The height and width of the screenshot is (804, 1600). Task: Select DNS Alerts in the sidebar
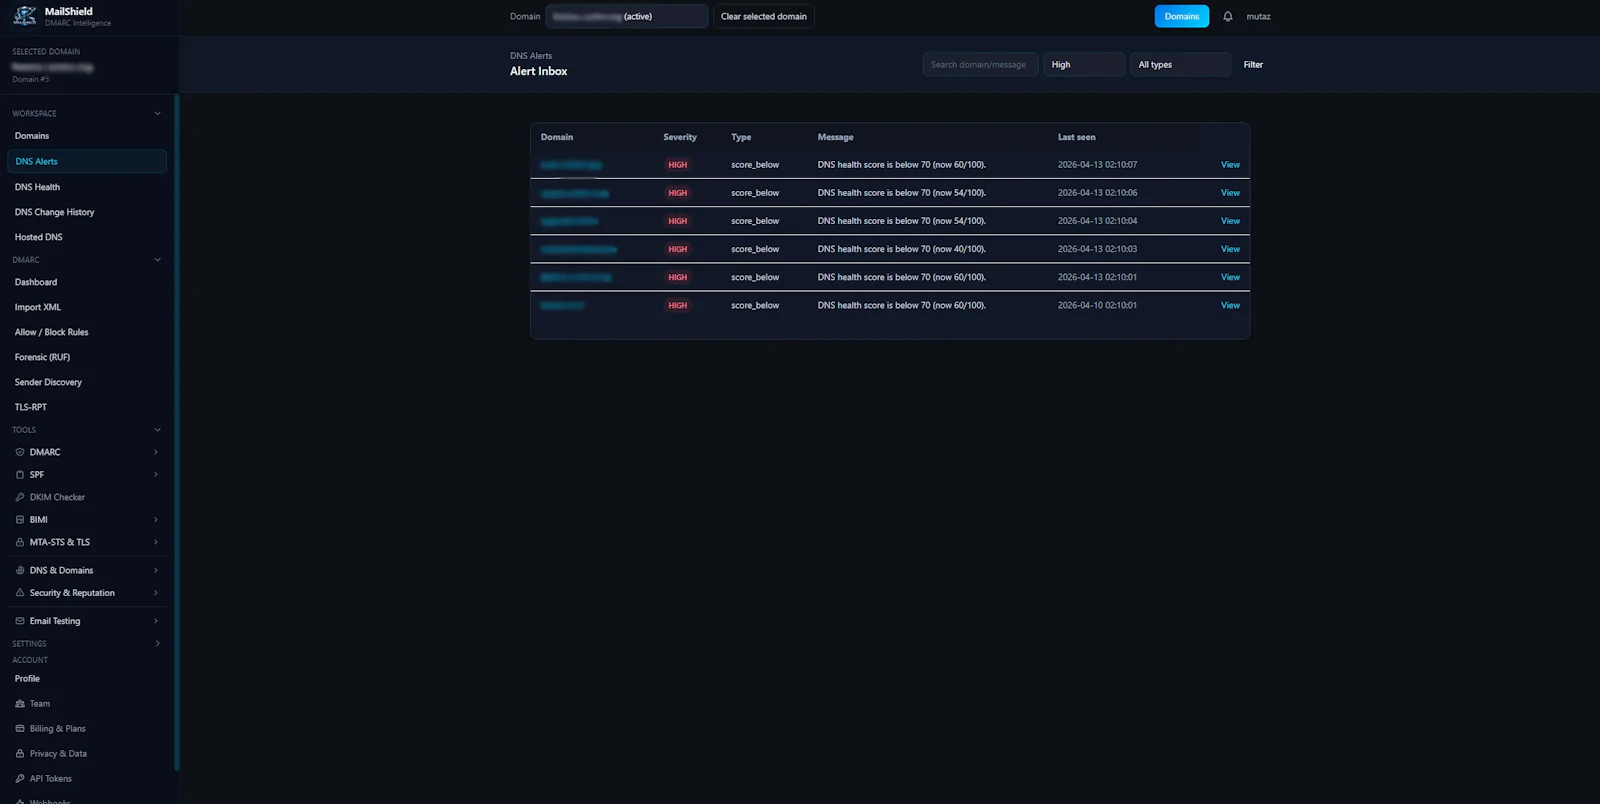pos(87,161)
